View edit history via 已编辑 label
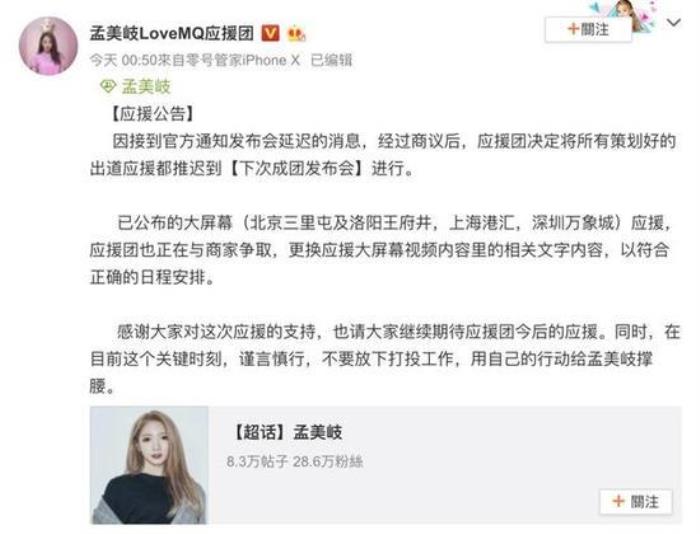 pos(331,60)
